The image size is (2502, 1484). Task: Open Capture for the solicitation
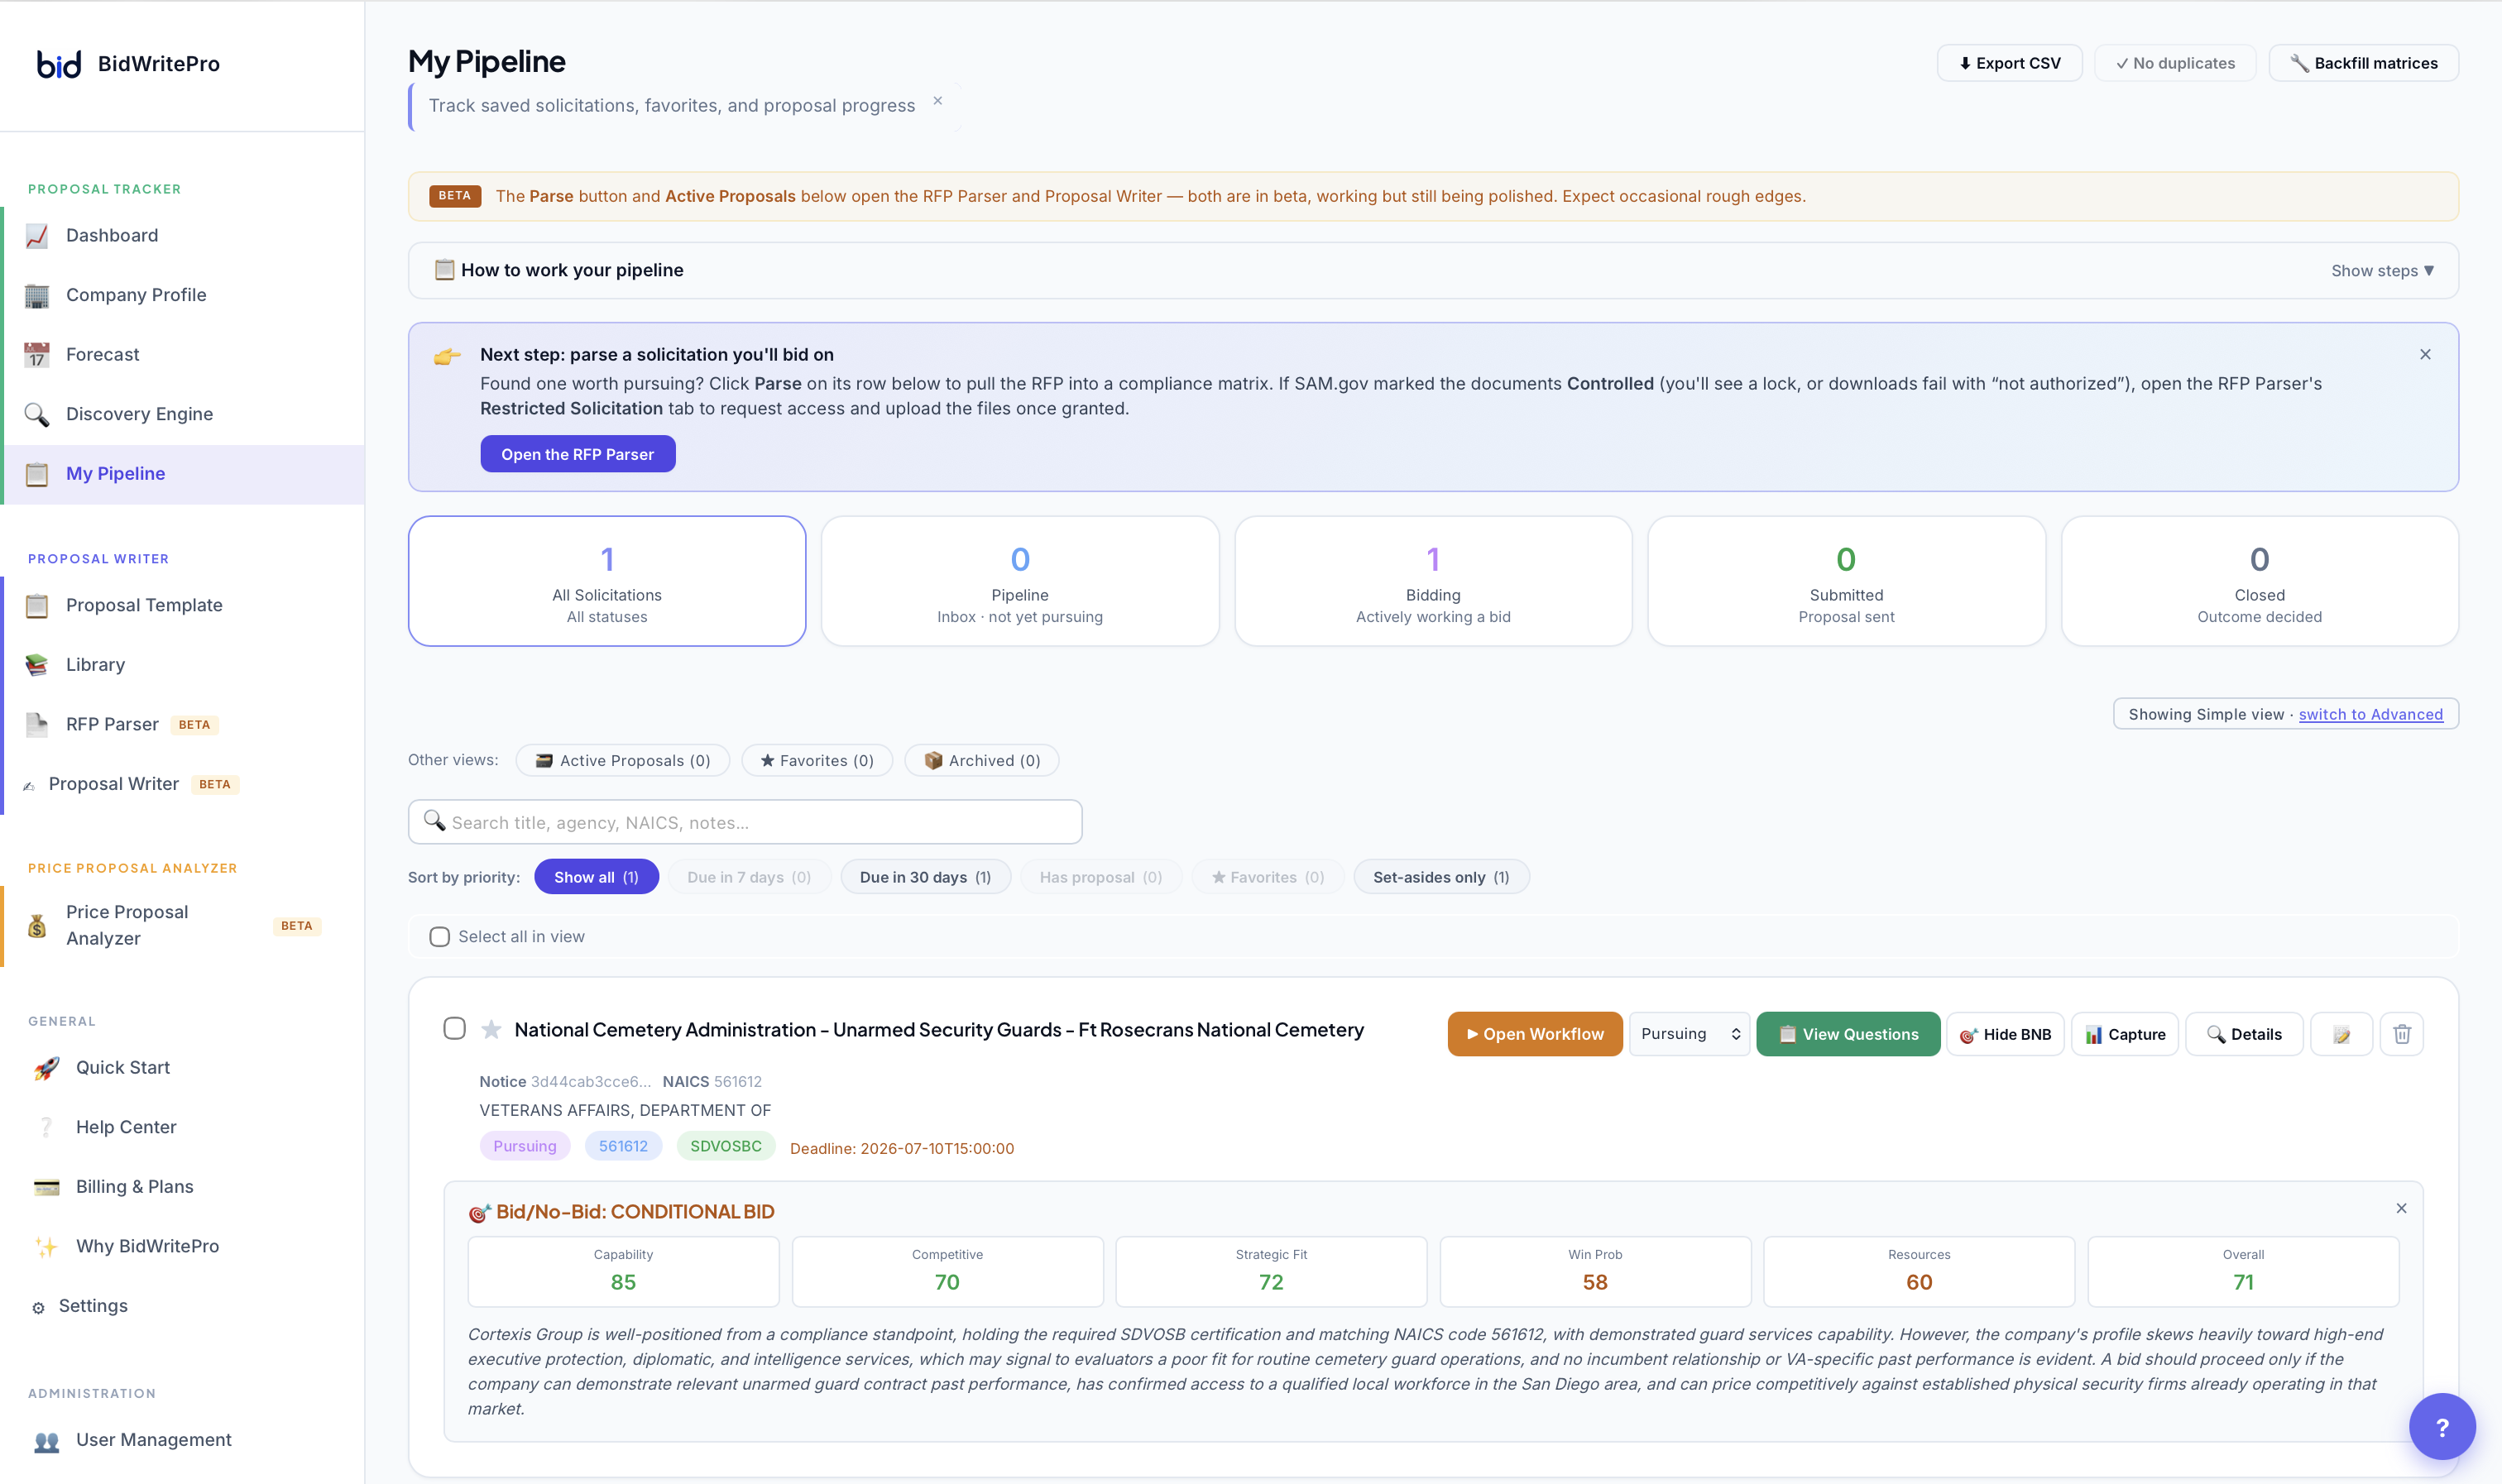tap(2125, 1034)
